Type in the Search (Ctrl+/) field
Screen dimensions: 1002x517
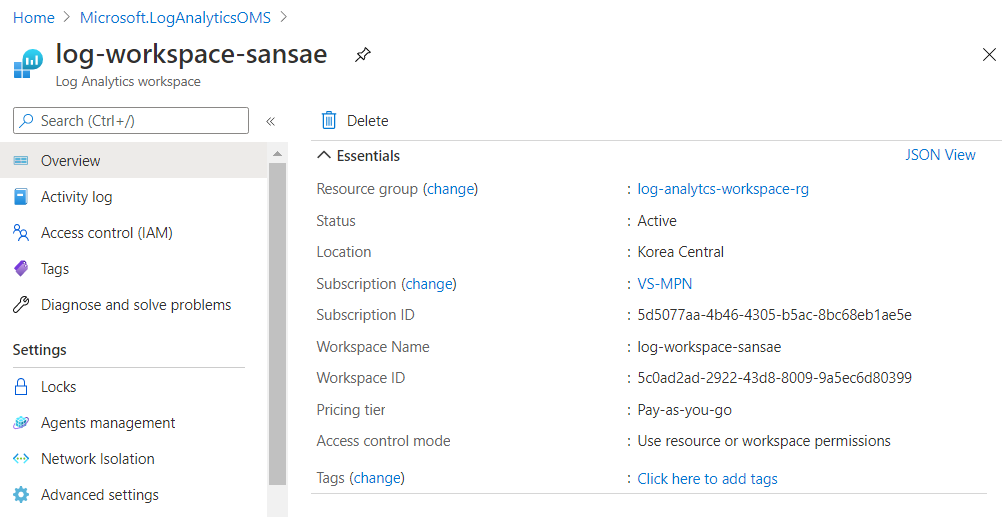coord(140,121)
